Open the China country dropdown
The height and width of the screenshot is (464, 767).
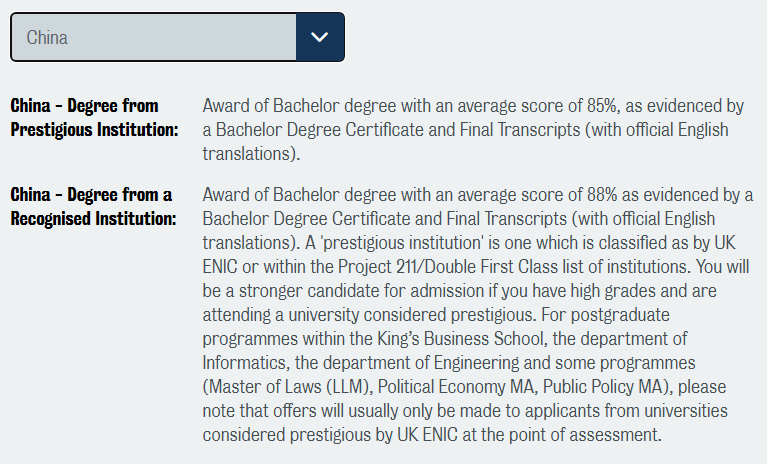coord(177,37)
